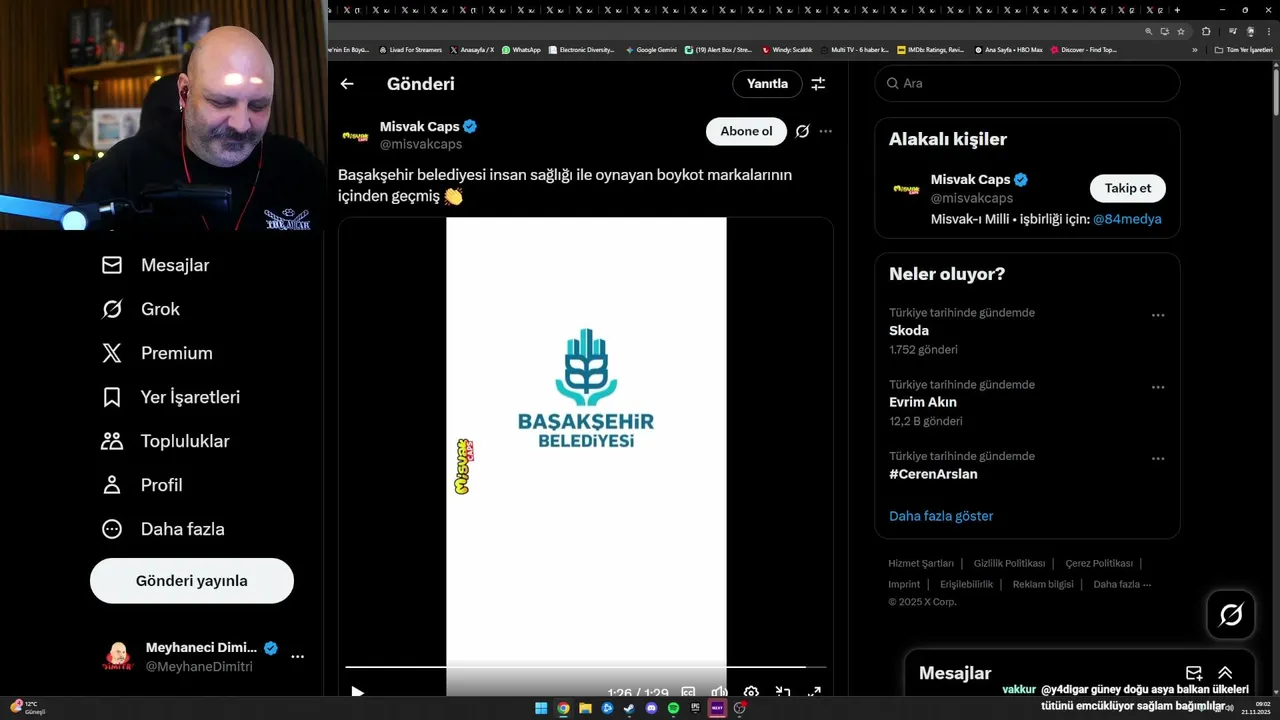This screenshot has height=720, width=1280.
Task: Click the Meyhaneci Dimitri profile avatar
Action: tap(118, 656)
